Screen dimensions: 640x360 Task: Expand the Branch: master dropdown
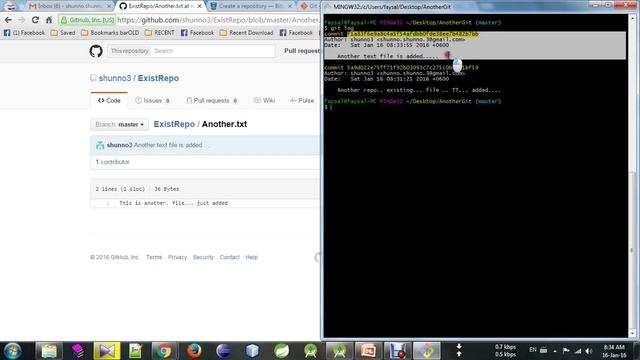tap(119, 124)
